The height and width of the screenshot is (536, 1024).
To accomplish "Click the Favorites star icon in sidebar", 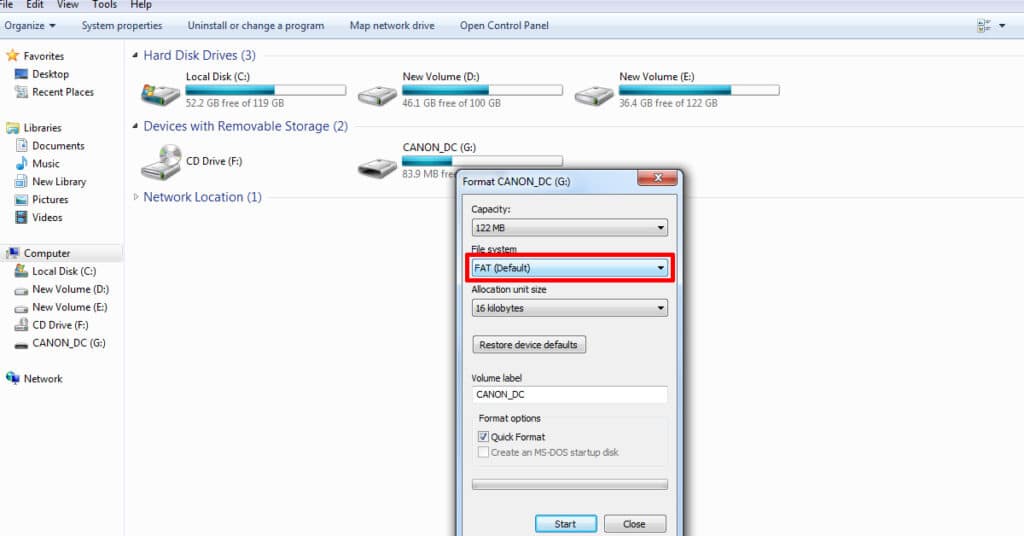I will 12,55.
